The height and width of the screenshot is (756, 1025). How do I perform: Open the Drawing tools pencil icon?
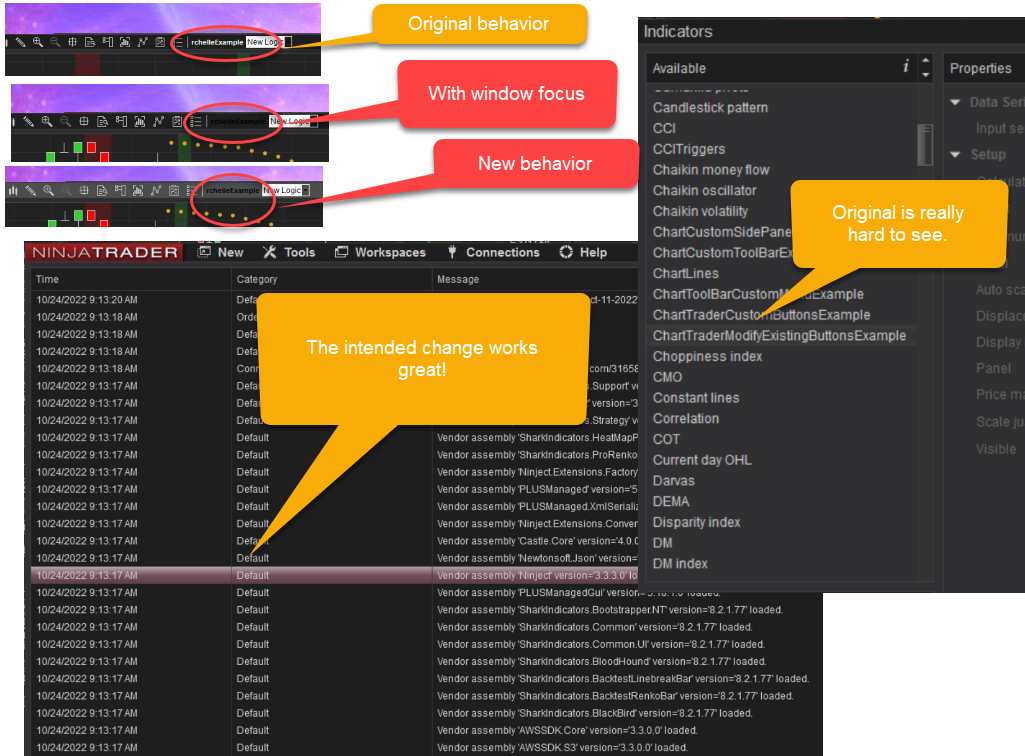point(31,189)
